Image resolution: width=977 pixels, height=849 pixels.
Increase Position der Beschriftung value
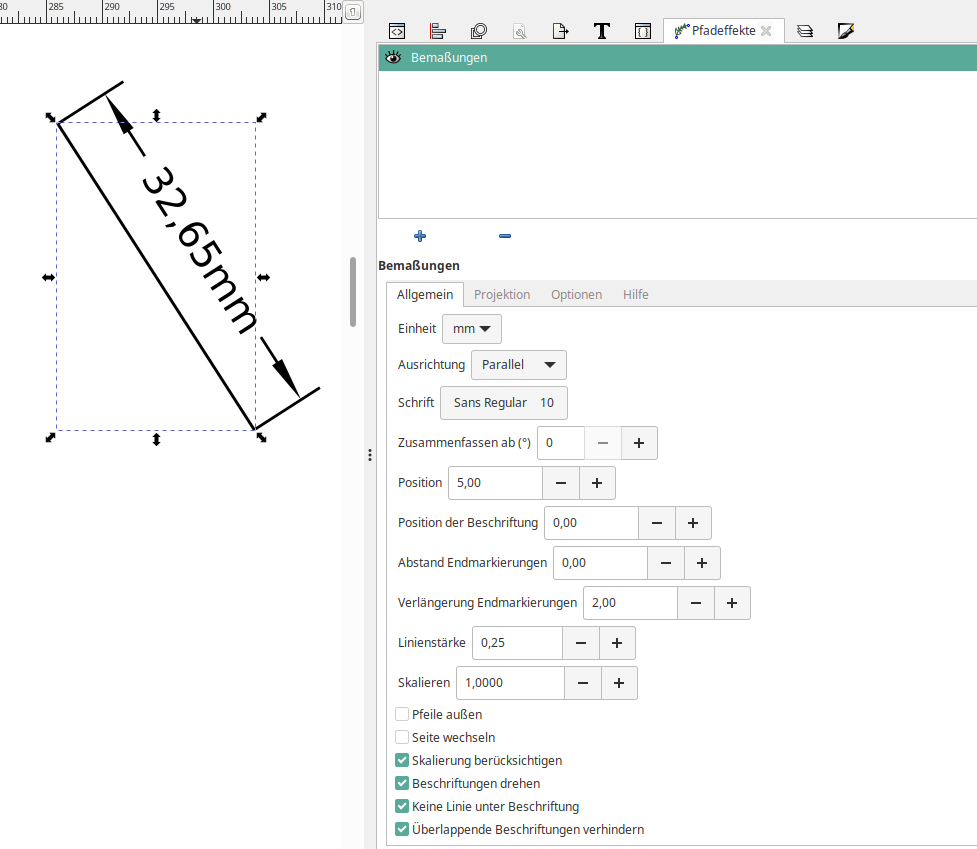click(x=693, y=523)
